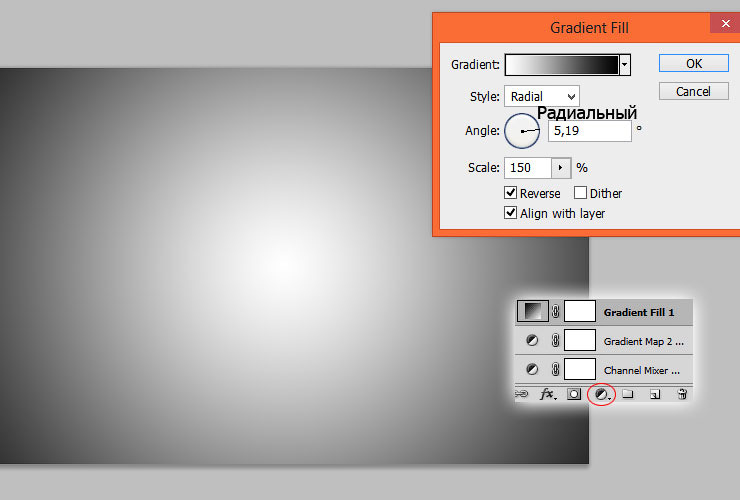Click chain link icon on Gradient Map 2

point(555,340)
